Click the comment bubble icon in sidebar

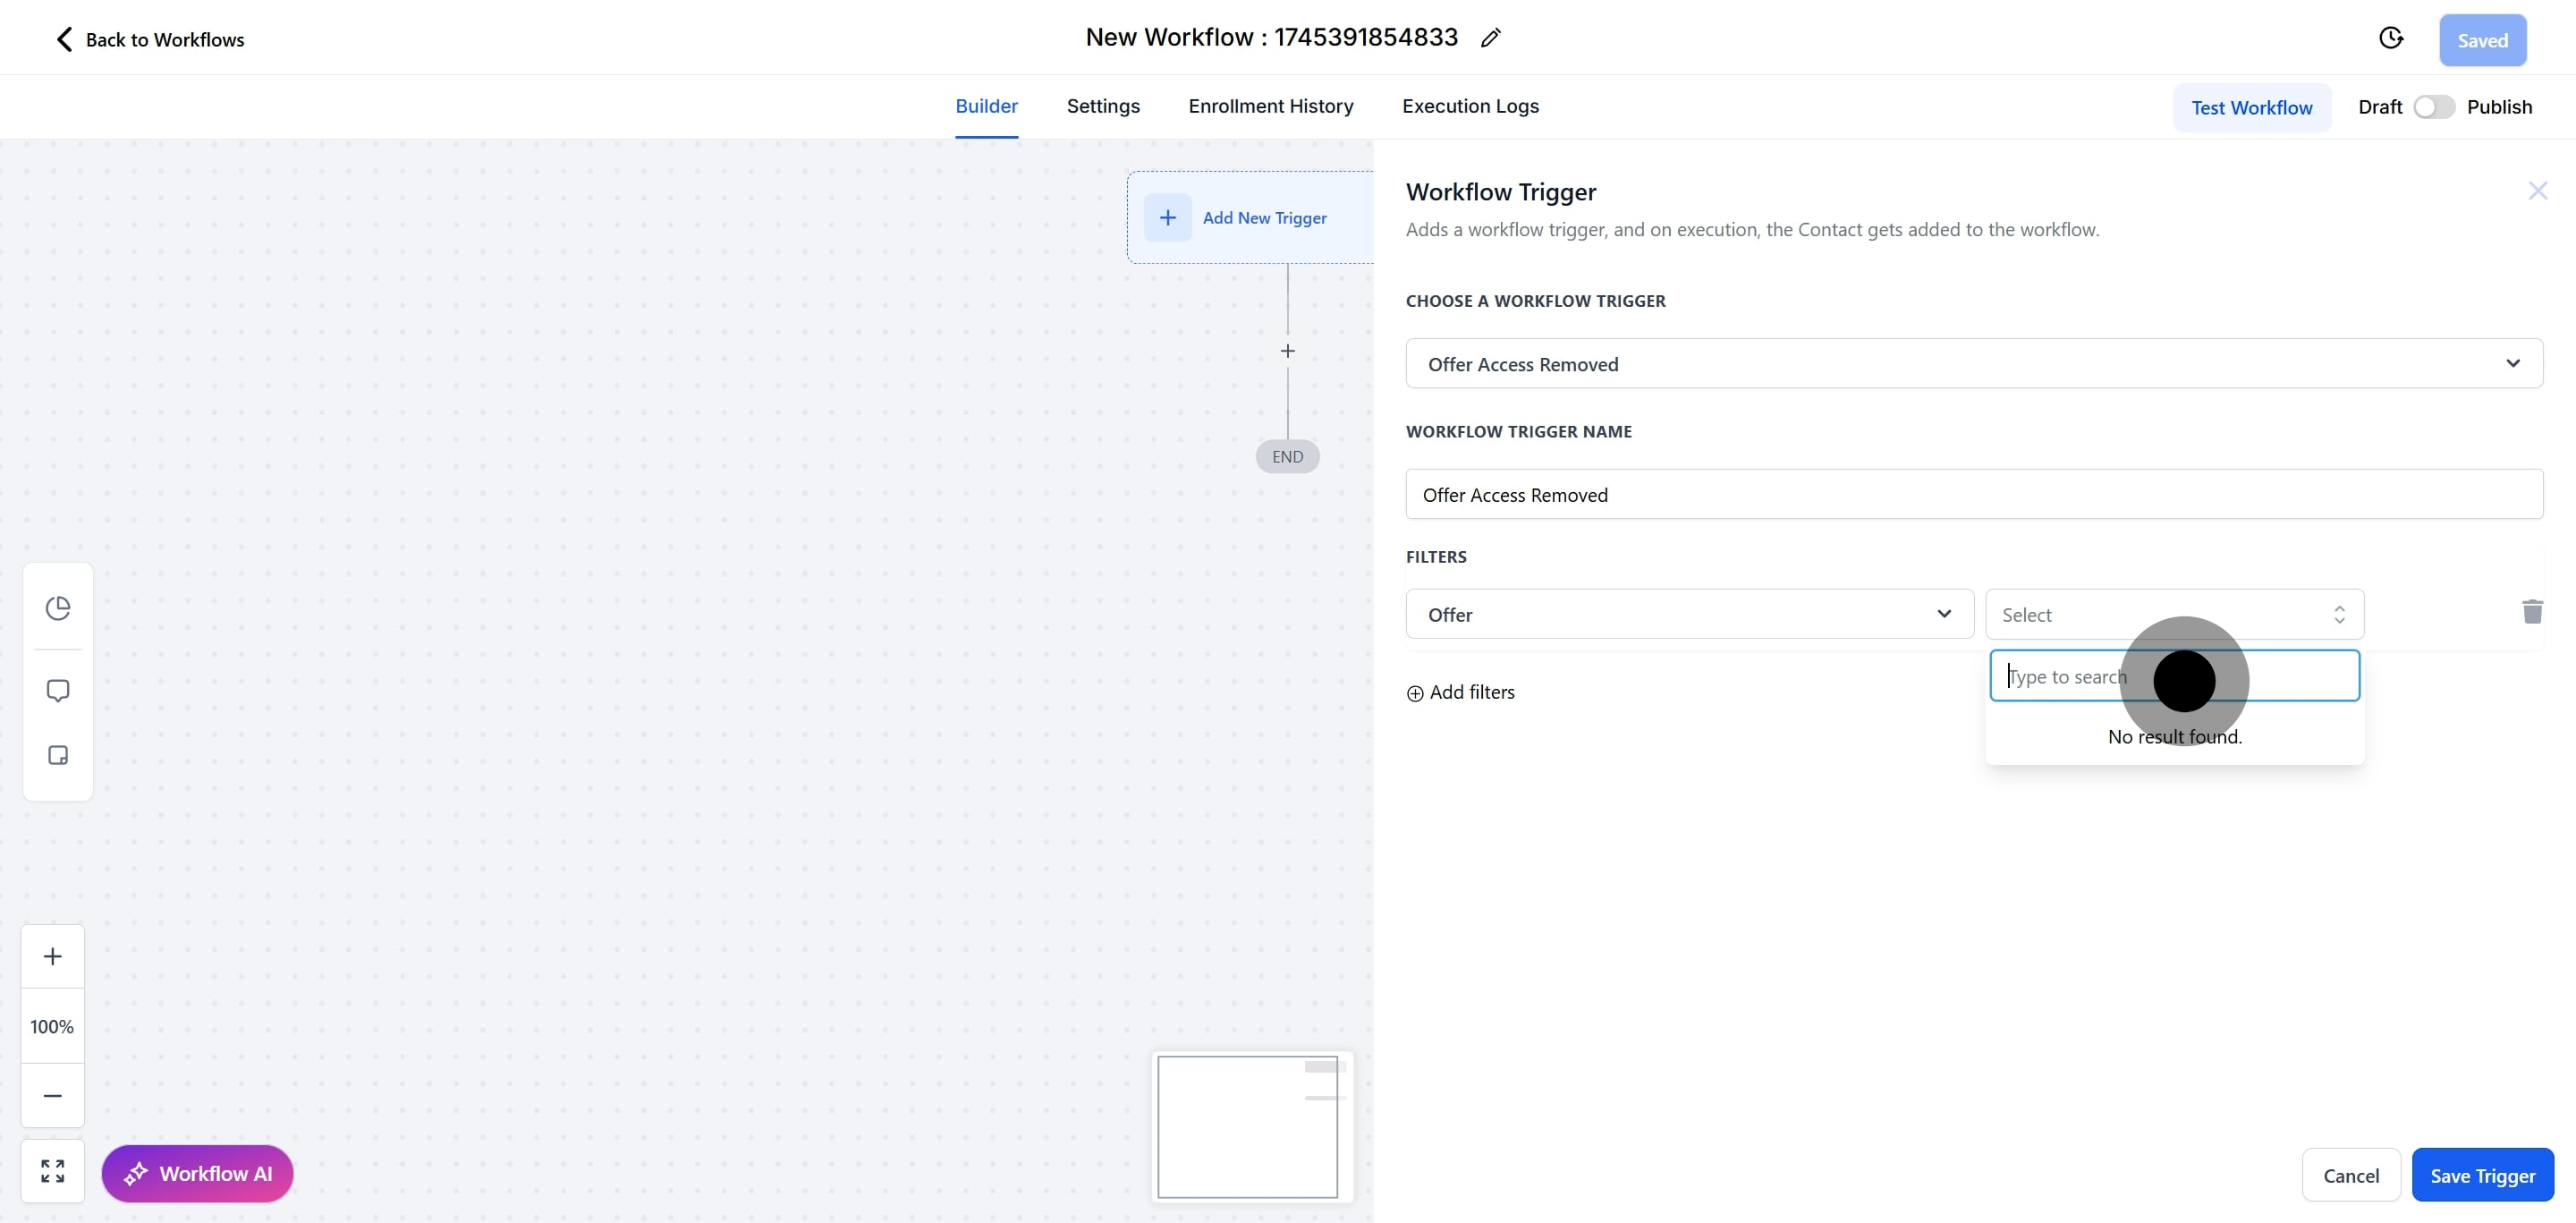pyautogui.click(x=58, y=691)
